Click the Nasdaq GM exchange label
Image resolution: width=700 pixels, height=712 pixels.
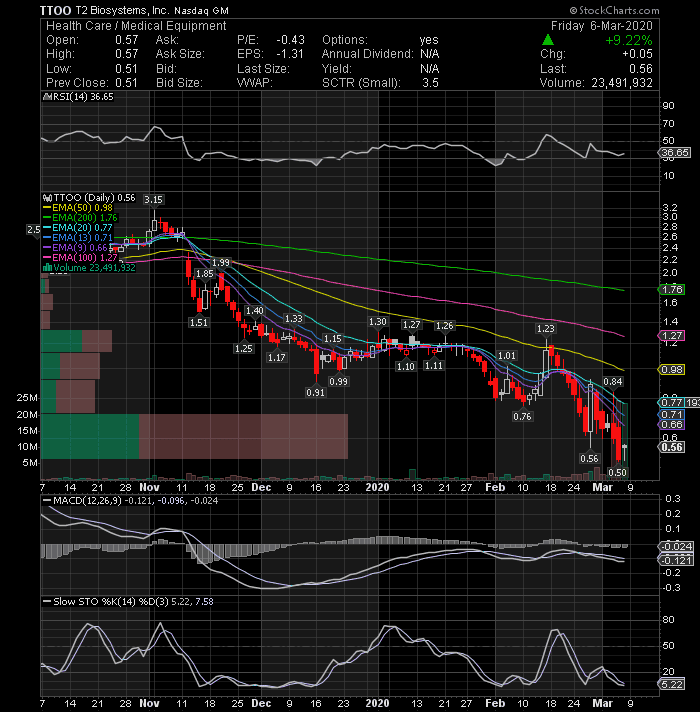202,10
